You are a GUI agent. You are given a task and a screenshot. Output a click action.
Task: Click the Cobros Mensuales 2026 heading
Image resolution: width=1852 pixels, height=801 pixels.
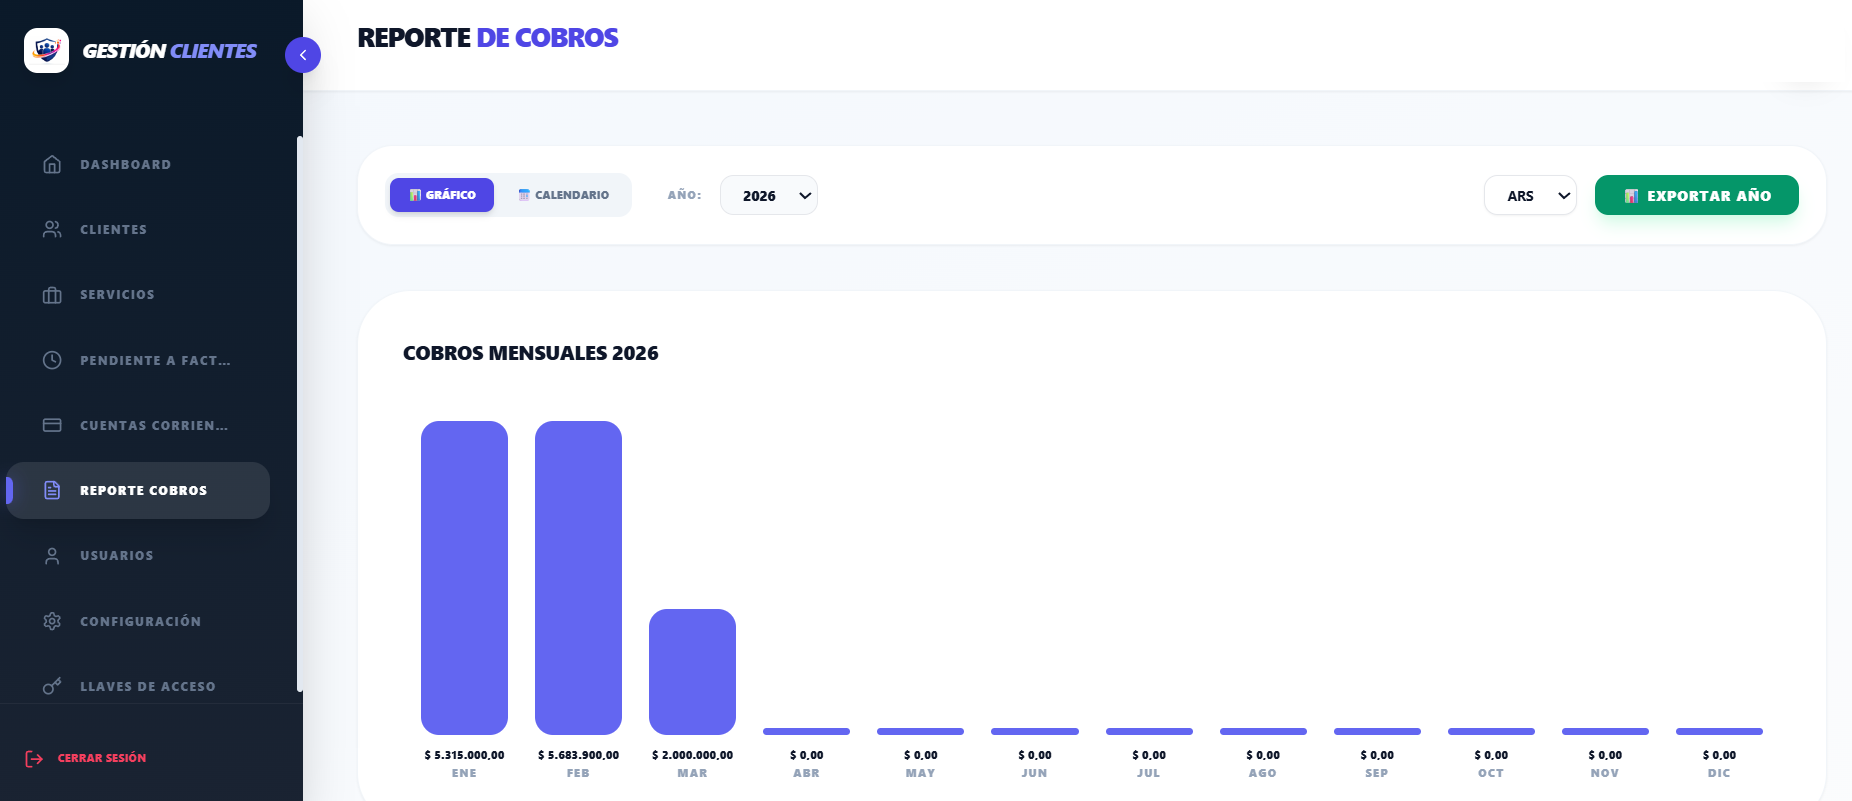[x=530, y=353]
